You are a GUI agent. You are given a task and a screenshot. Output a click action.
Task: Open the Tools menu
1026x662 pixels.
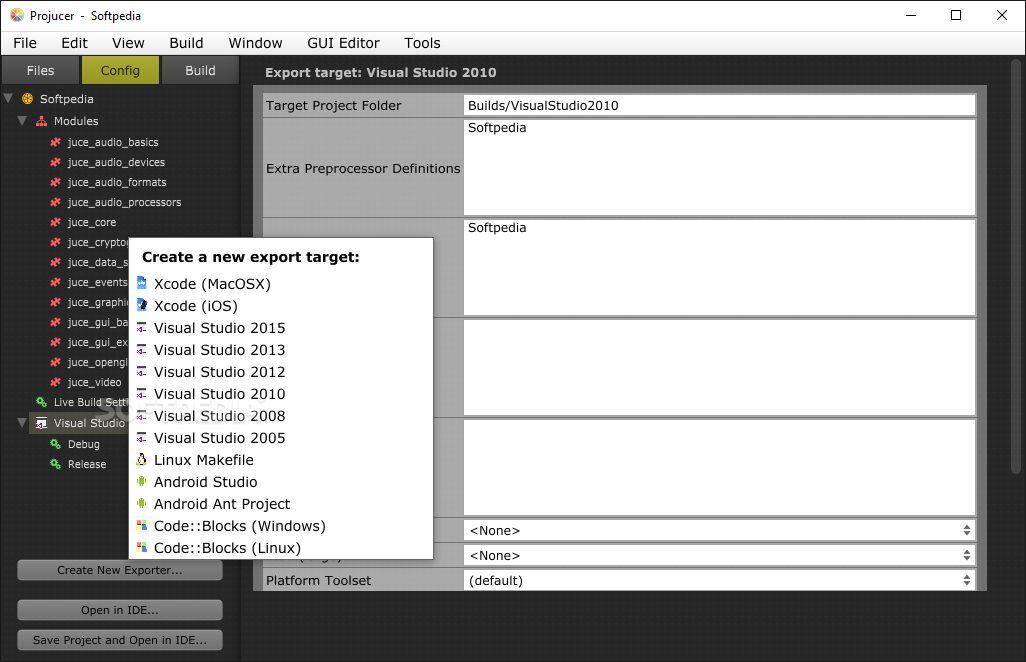click(422, 43)
